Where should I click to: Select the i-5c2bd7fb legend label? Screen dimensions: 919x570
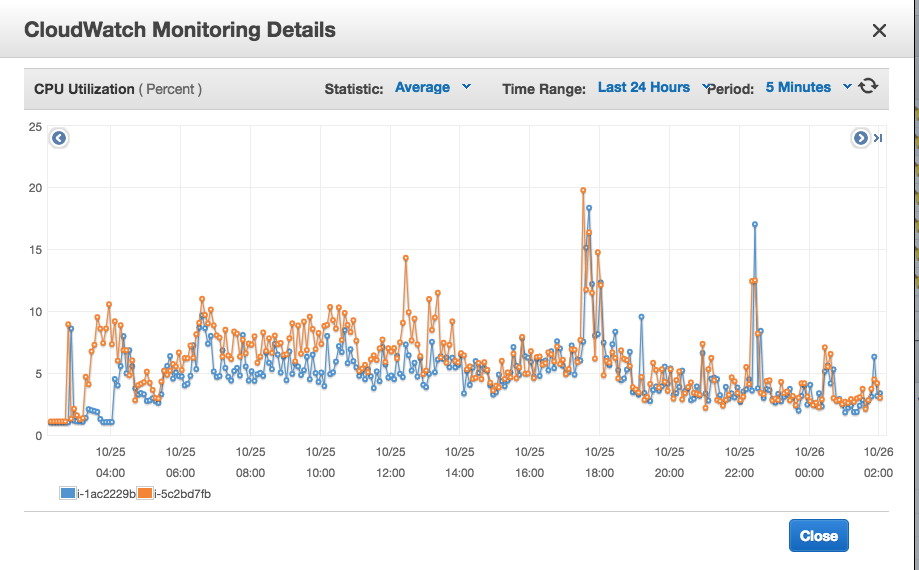point(182,494)
